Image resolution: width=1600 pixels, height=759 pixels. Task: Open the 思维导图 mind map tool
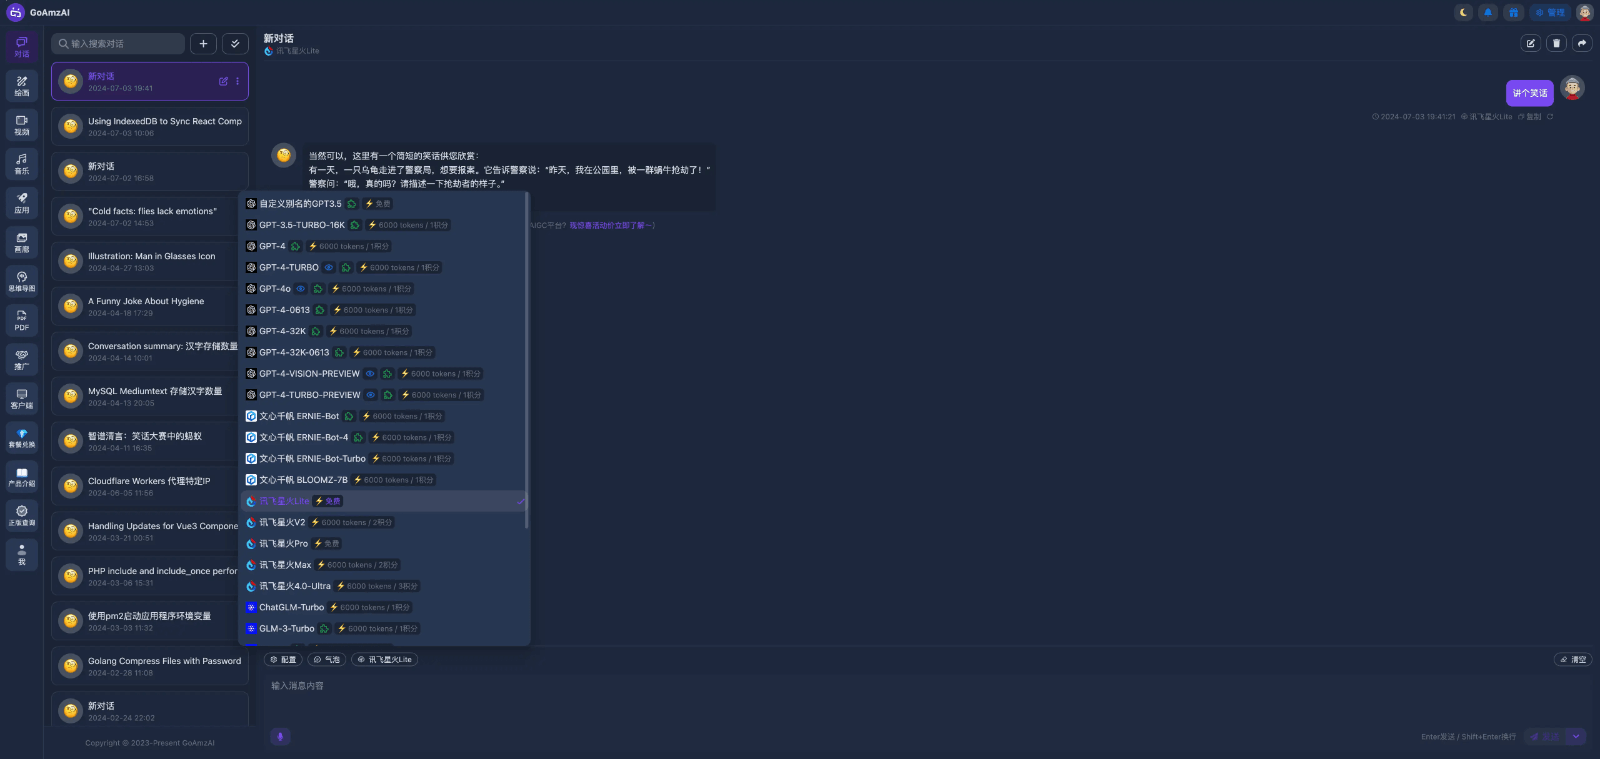click(22, 281)
